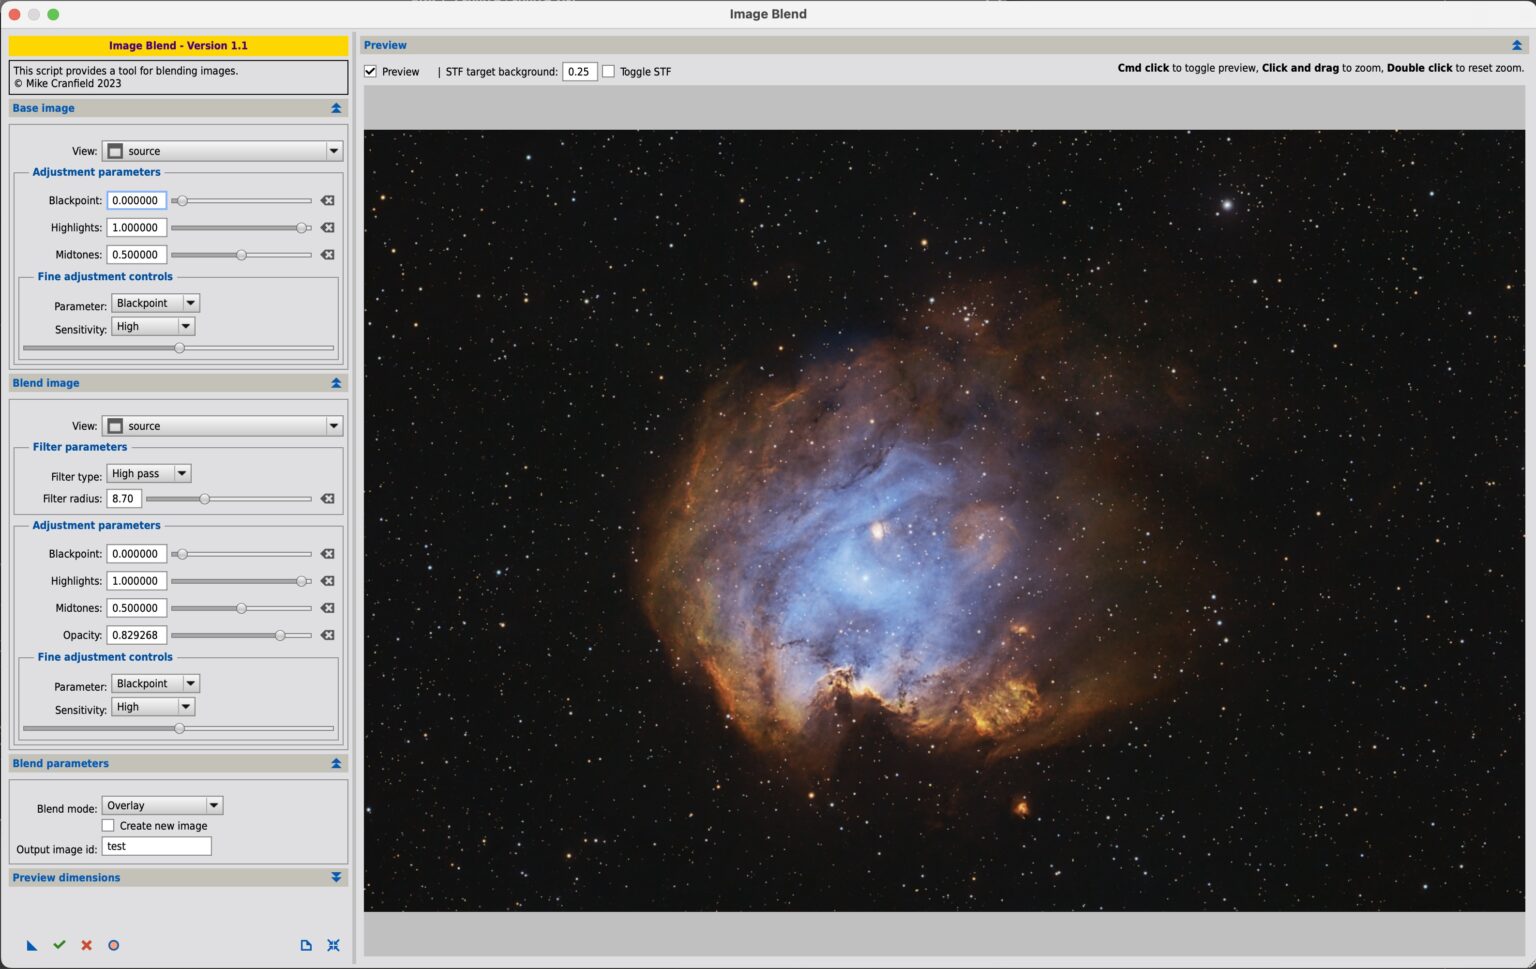Collapse the Blend image section header
This screenshot has height=969, width=1536.
336,383
